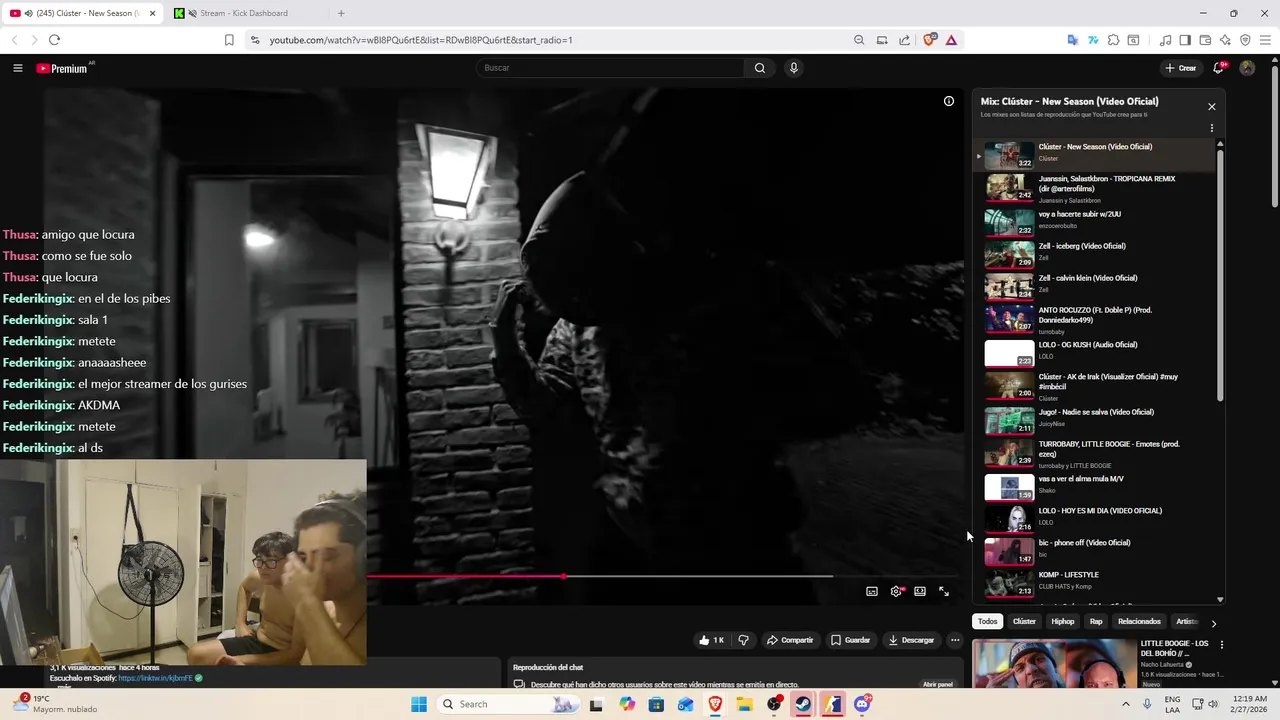
Task: Save the video with Guardar
Action: click(x=851, y=640)
